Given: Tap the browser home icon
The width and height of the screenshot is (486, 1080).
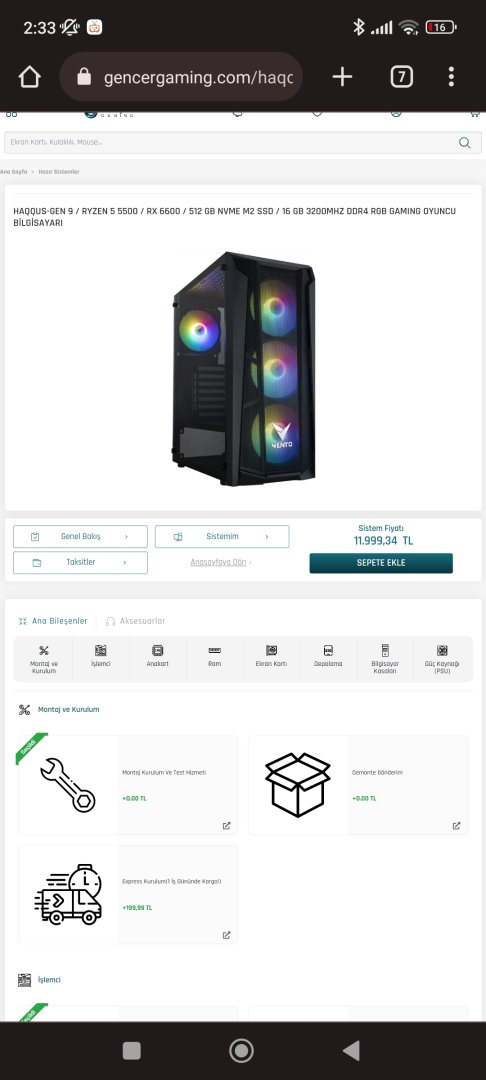Looking at the screenshot, I should point(30,76).
